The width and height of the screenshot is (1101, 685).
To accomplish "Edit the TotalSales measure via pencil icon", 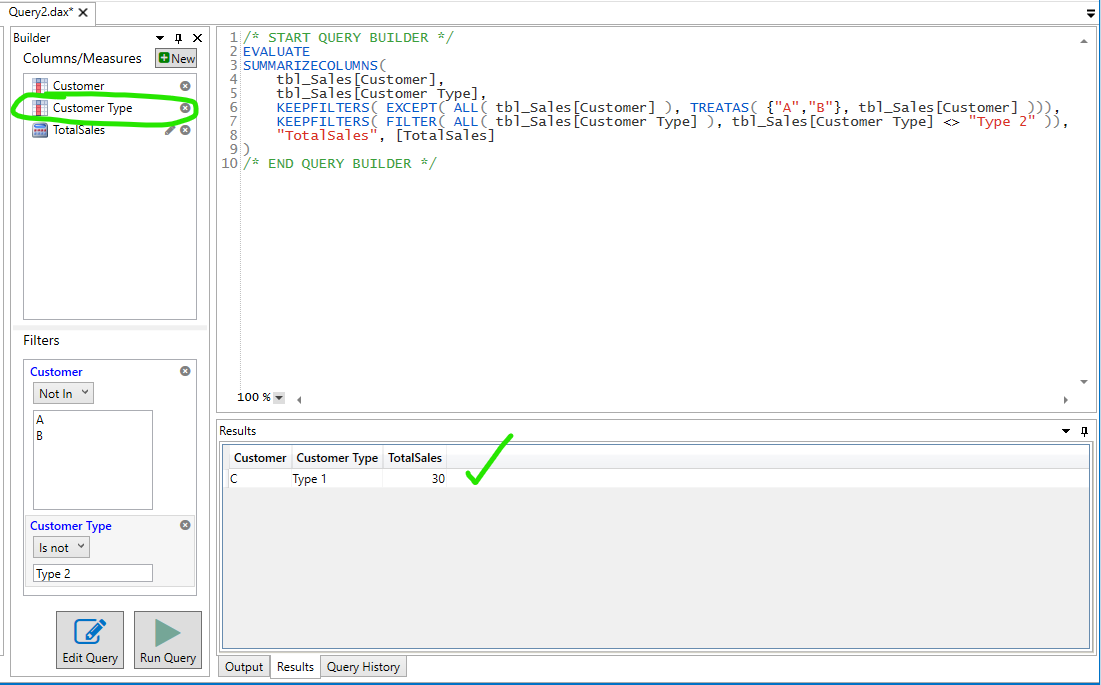I will (x=170, y=129).
